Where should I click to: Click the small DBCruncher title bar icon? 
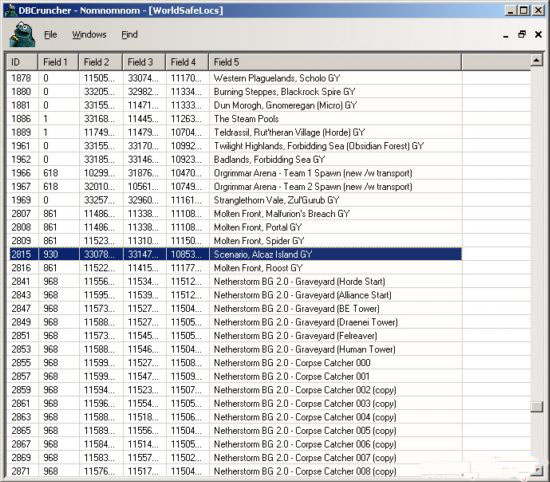click(x=11, y=10)
